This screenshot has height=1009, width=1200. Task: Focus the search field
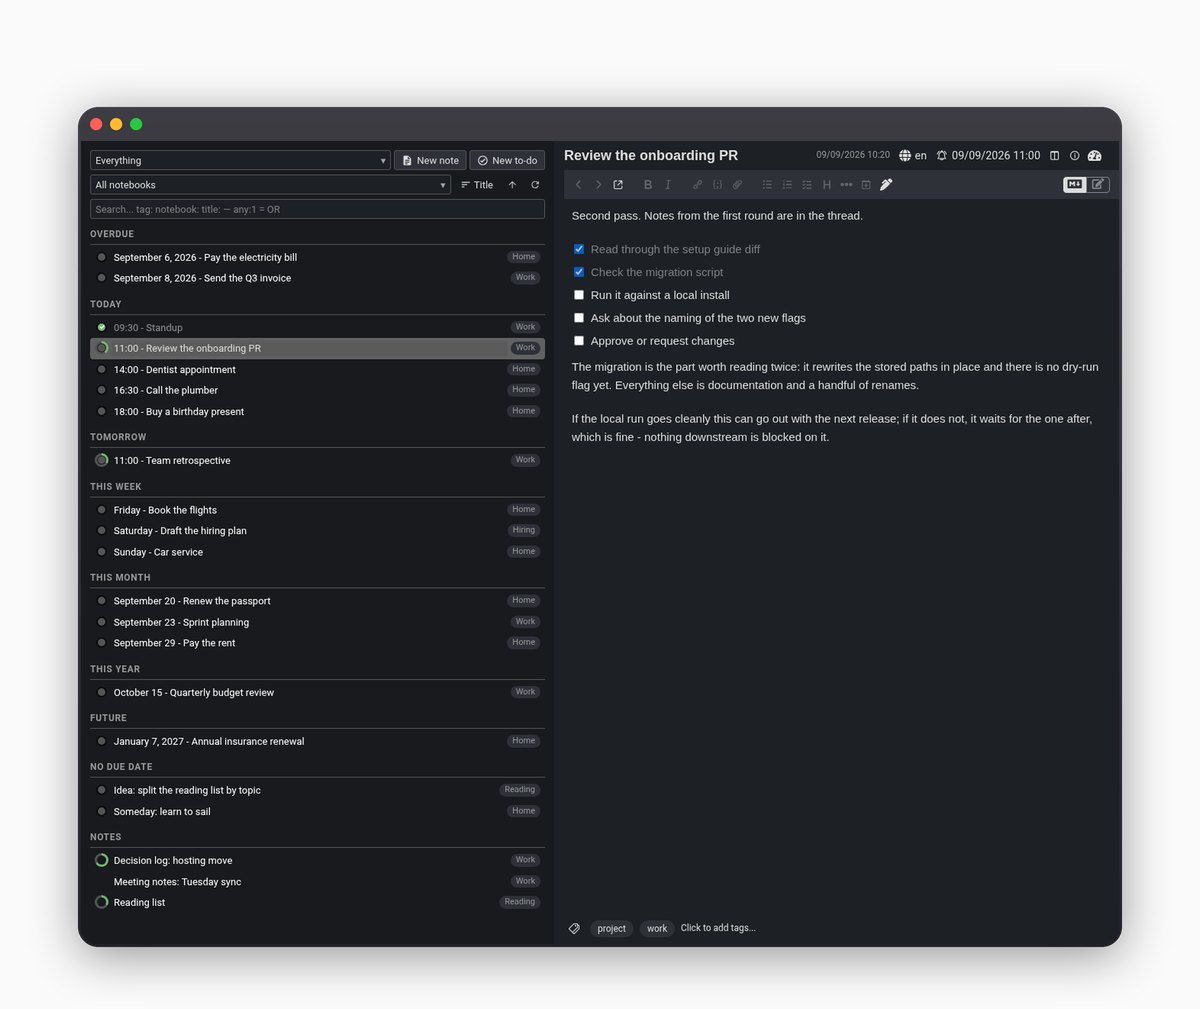tap(317, 209)
